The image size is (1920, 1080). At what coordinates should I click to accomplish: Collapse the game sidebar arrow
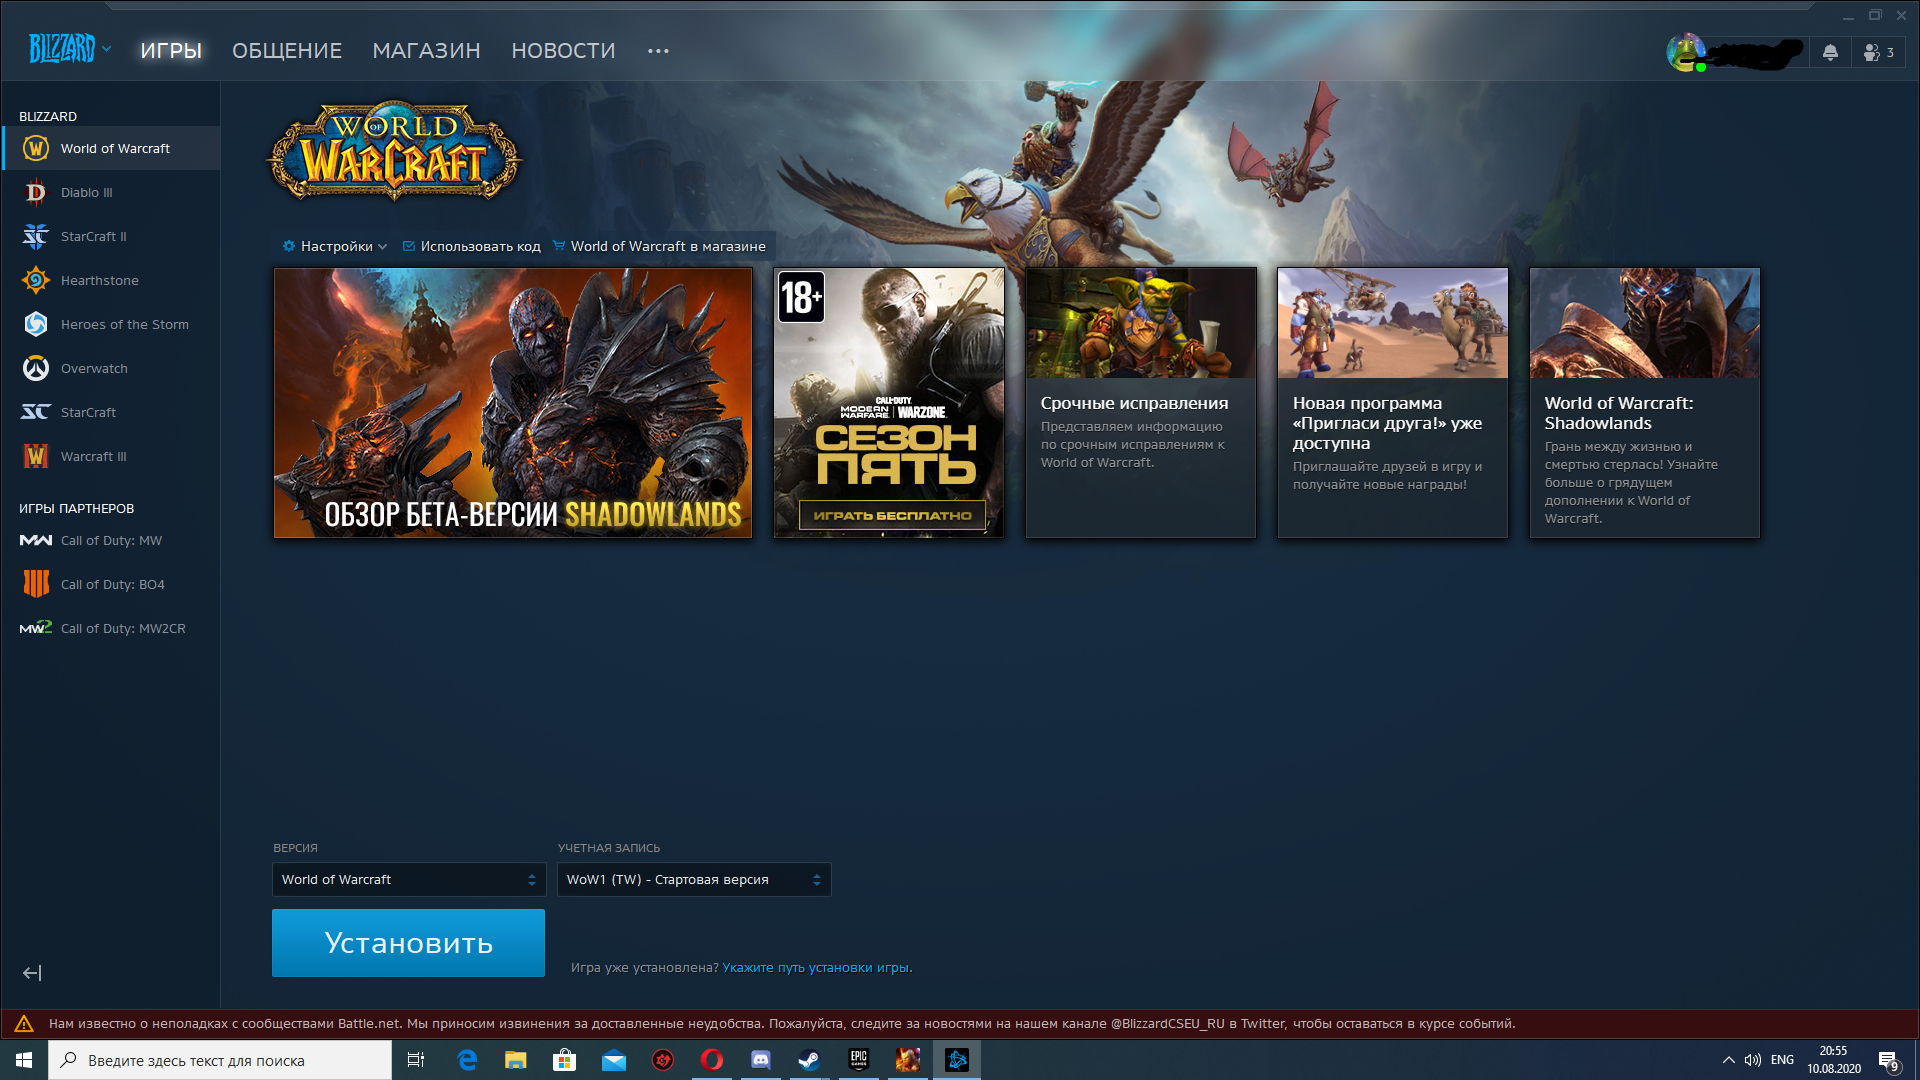point(32,973)
